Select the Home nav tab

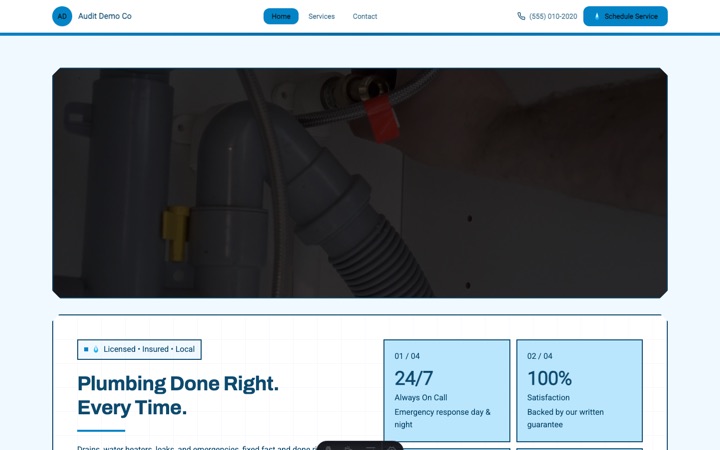click(281, 16)
